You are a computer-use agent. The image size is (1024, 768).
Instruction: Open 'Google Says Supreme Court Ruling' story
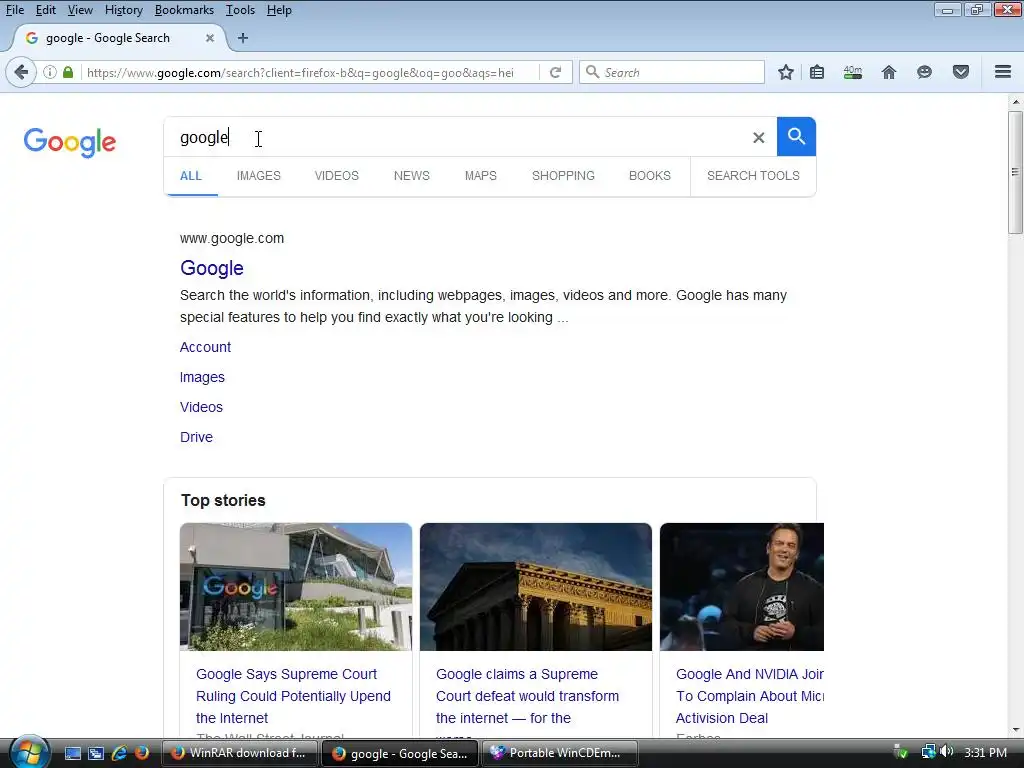coord(293,696)
